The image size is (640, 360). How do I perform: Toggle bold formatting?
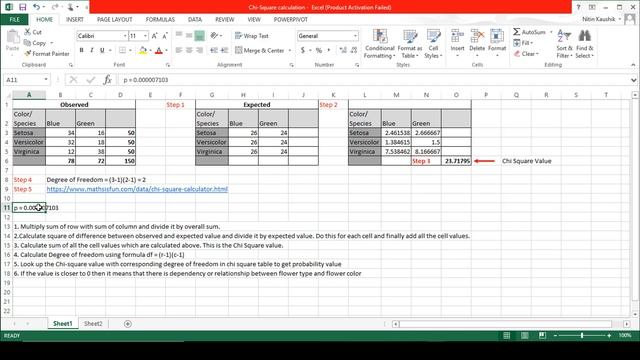81,50
